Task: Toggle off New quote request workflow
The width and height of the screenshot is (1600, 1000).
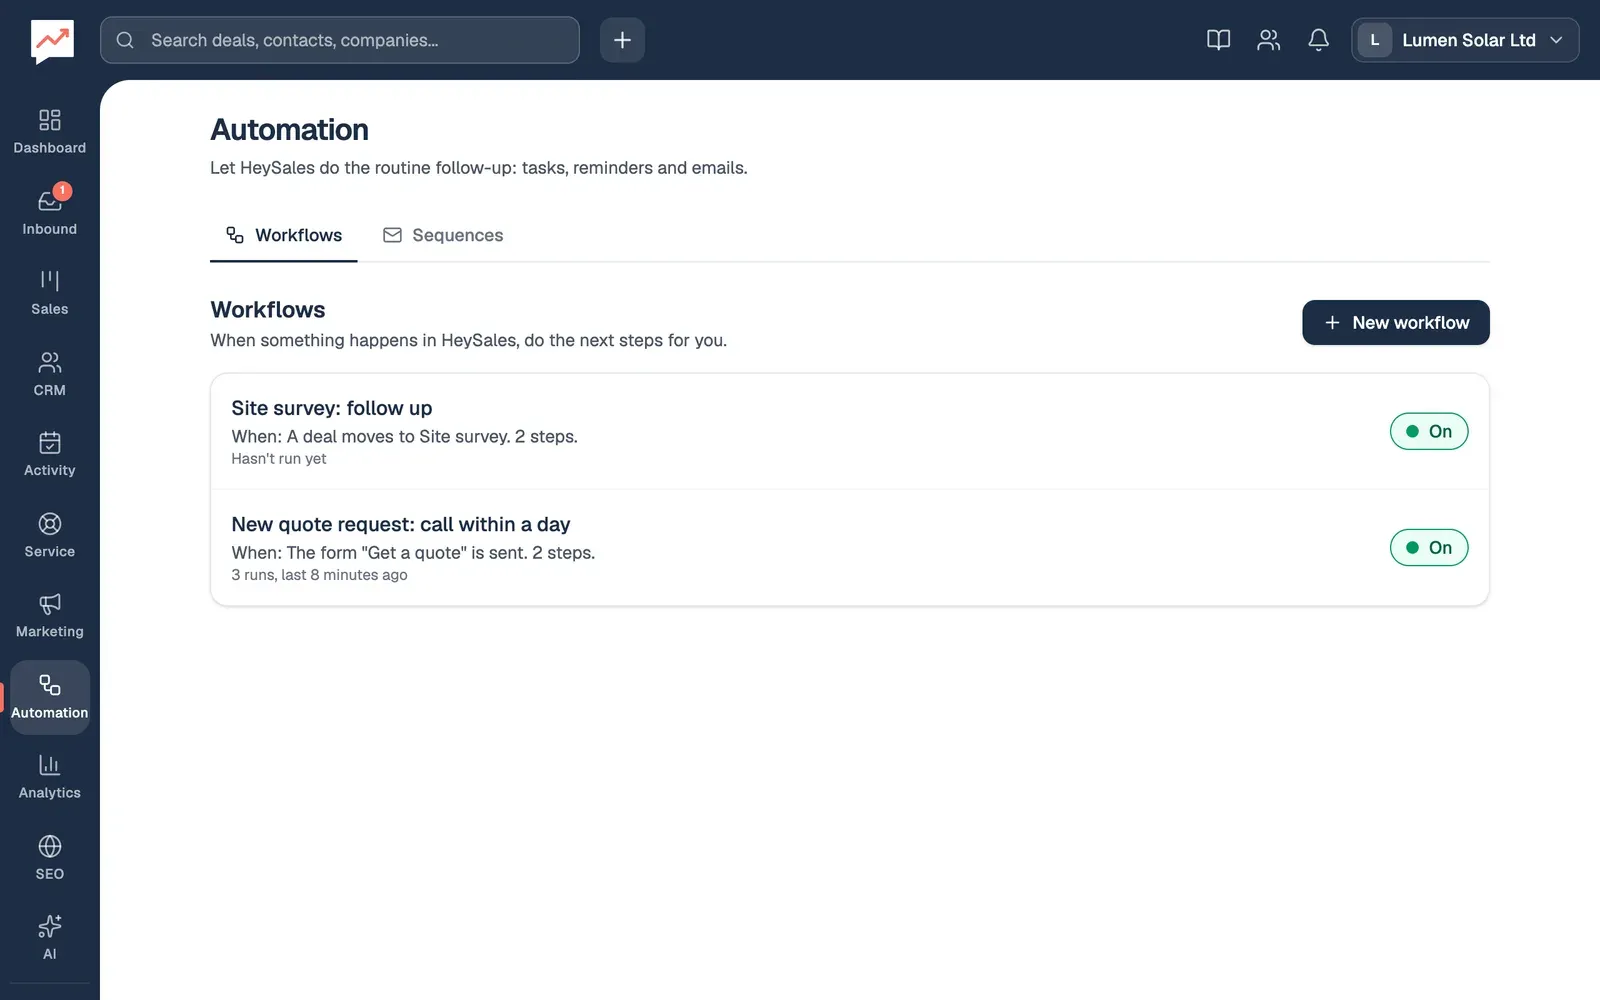Action: pos(1429,547)
